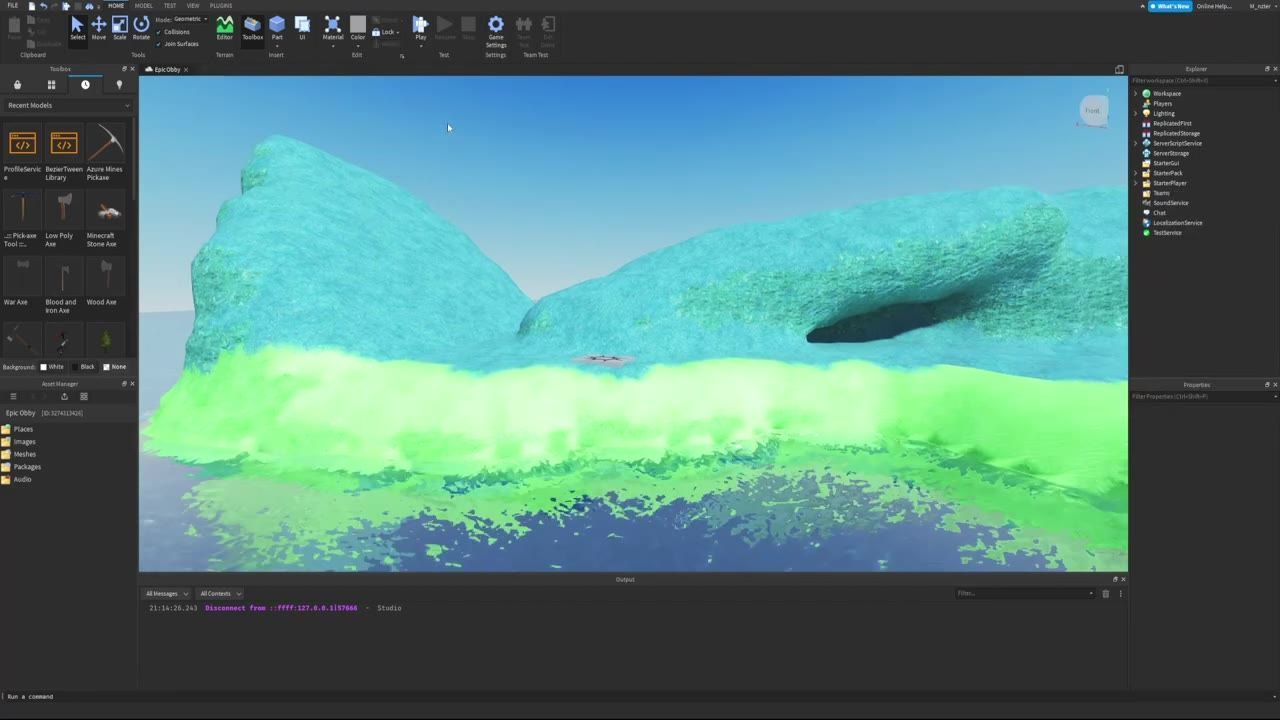Click the Front face of the view selector cube
Screen dimensions: 1280x720
(1092, 111)
